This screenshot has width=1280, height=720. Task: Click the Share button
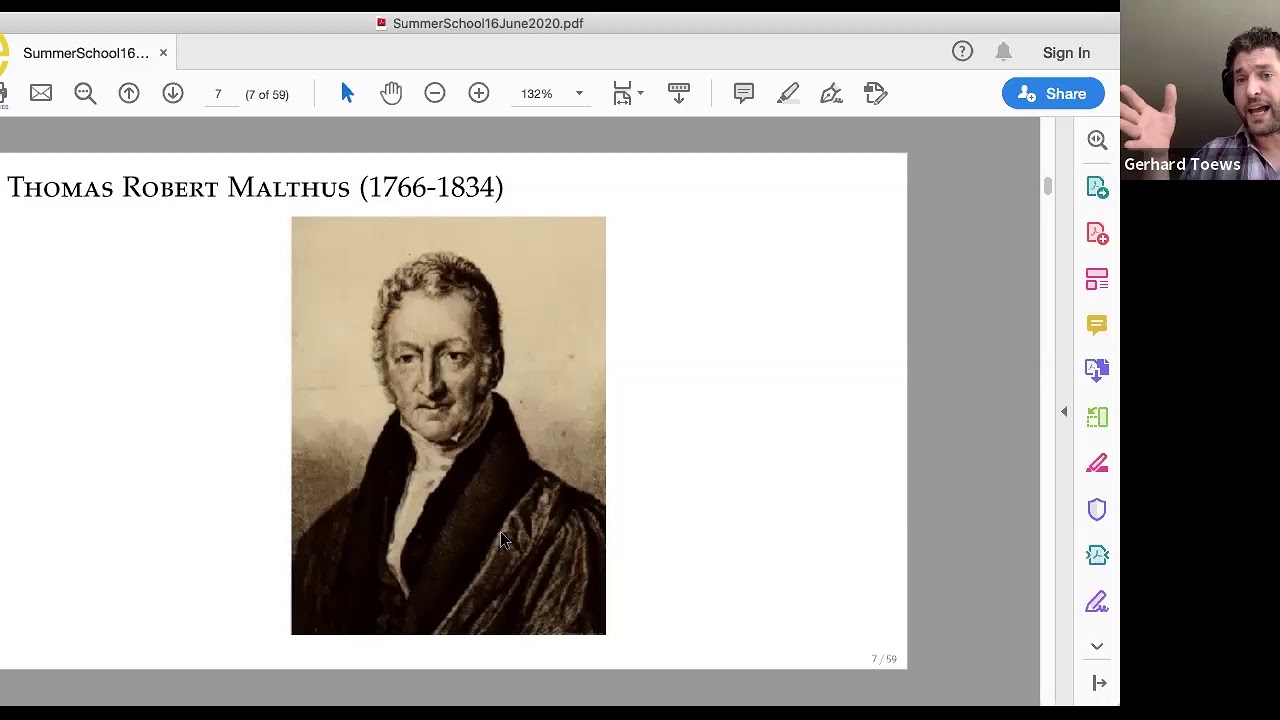(1053, 94)
